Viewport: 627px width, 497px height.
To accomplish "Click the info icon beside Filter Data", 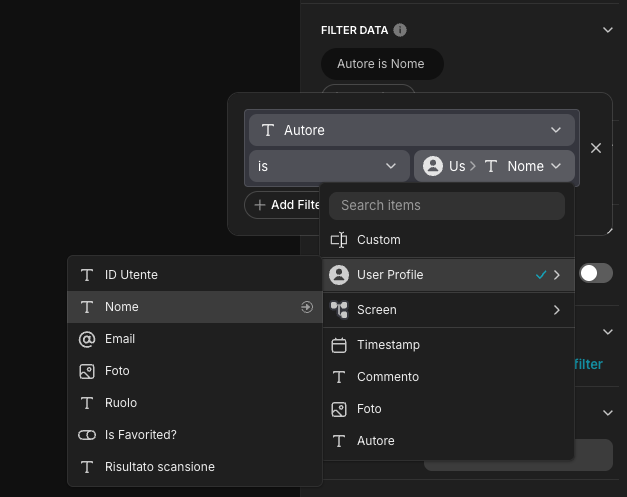I will coord(400,30).
